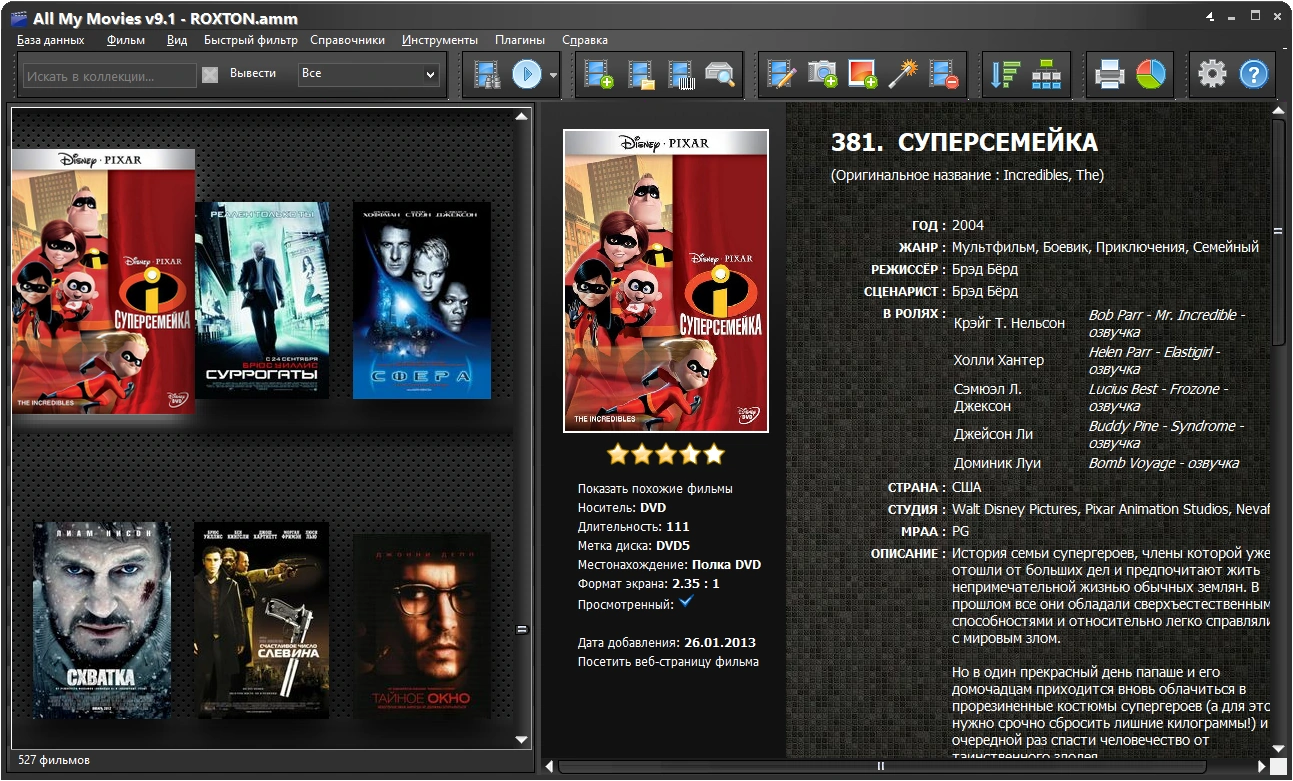Click the year value 2004
The image size is (1293, 781).
point(968,225)
